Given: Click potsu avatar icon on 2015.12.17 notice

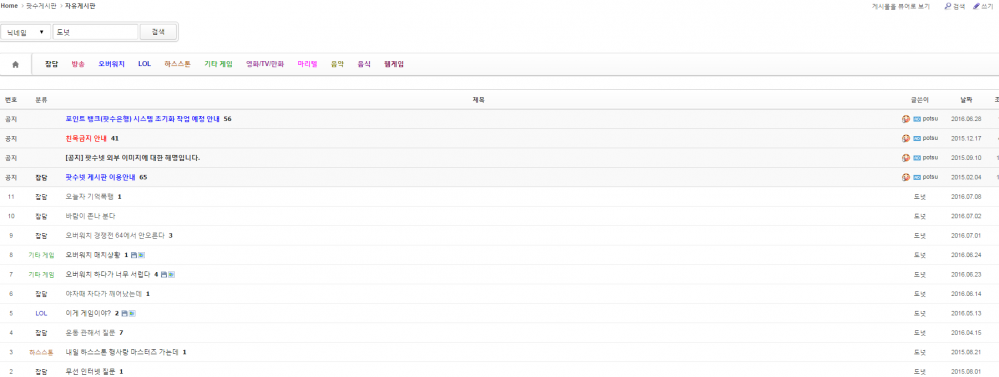Looking at the screenshot, I should tap(906, 138).
